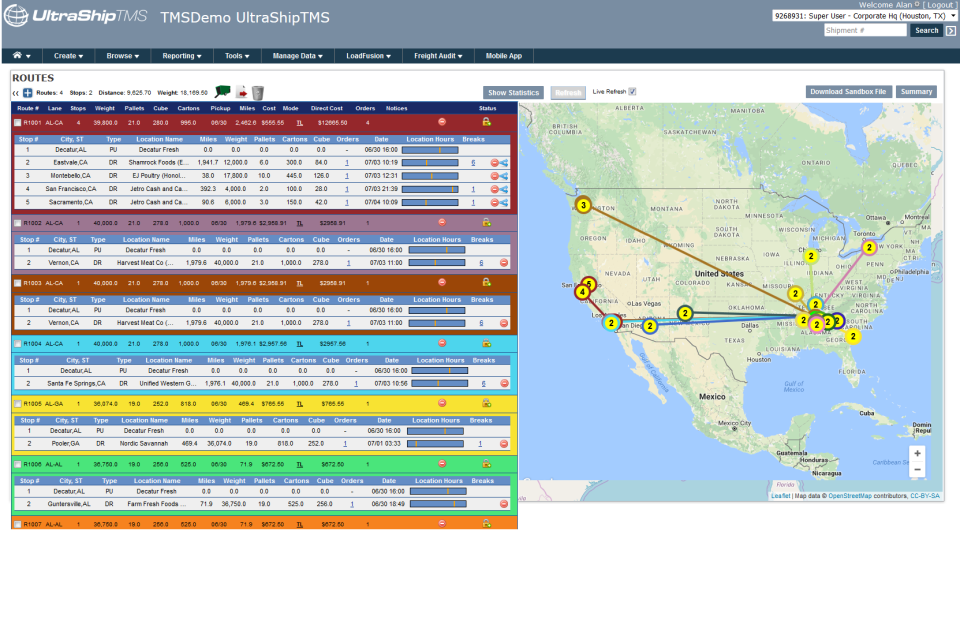Toggle the Live Refresh checkbox
960x621 pixels.
pos(632,92)
